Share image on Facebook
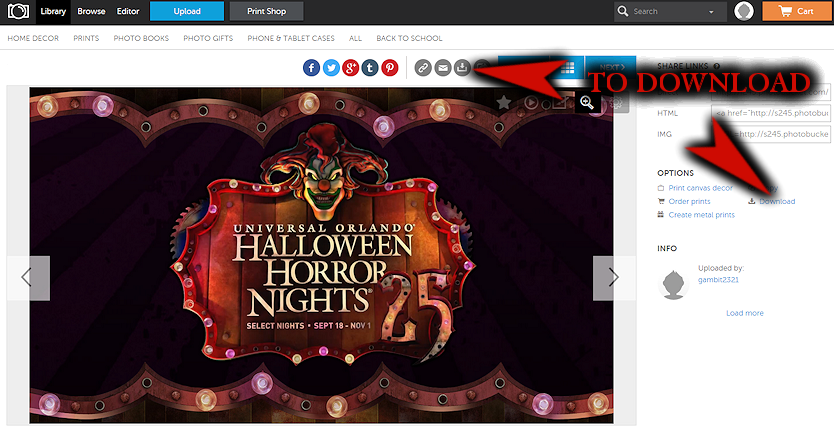This screenshot has height=430, width=834. [x=311, y=68]
